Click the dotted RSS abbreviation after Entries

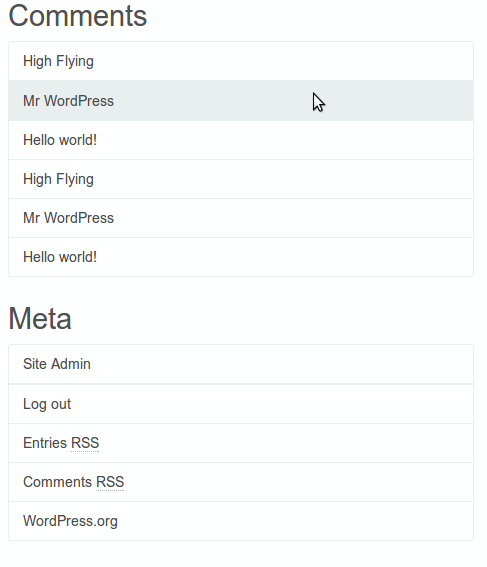point(85,443)
